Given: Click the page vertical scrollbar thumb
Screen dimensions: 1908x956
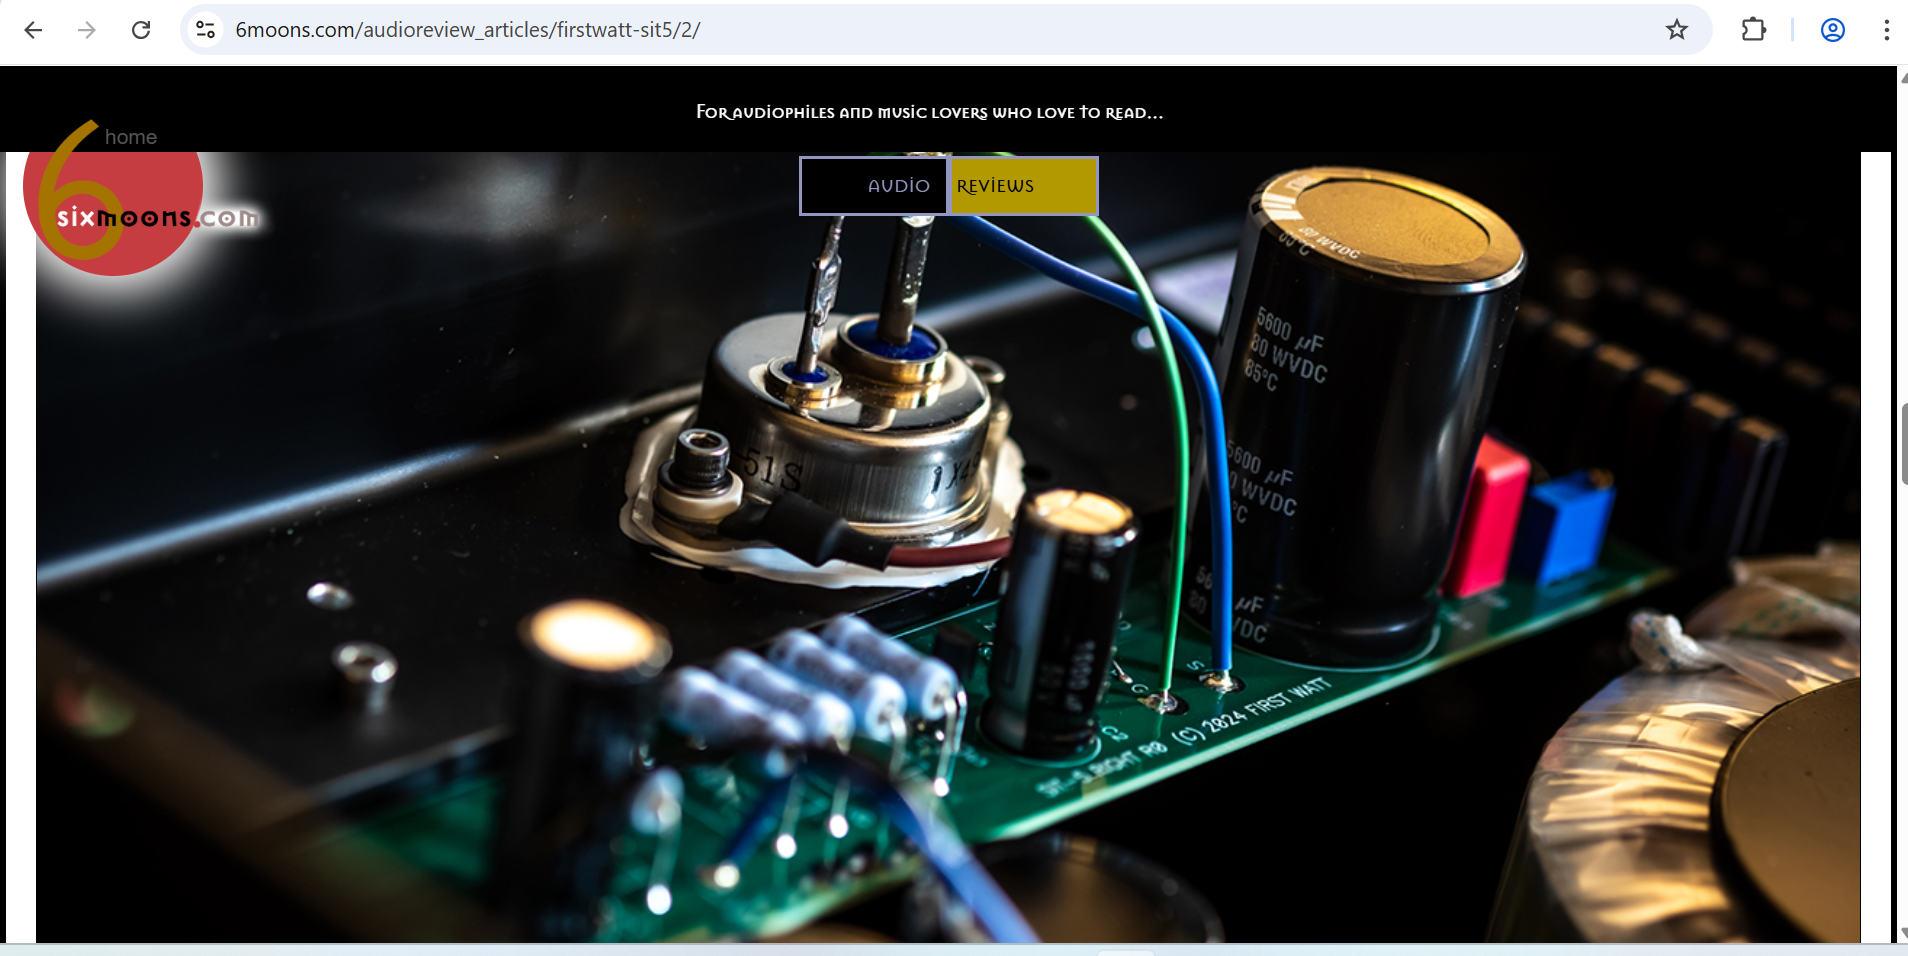Looking at the screenshot, I should click(x=1903, y=444).
